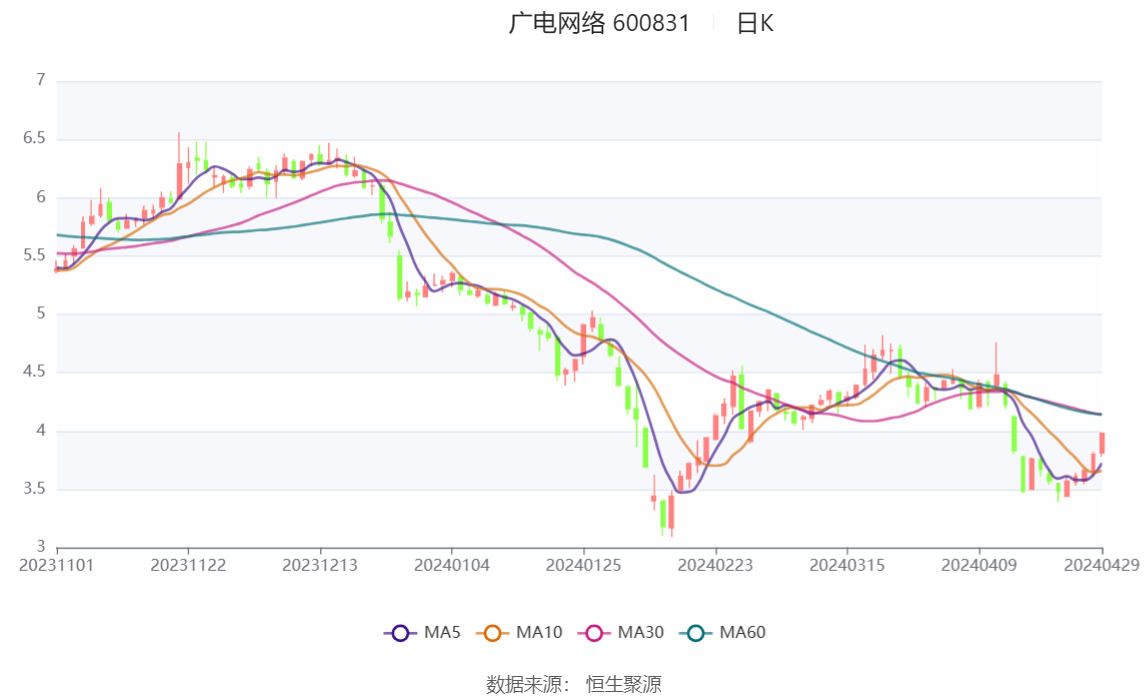
Task: Select the 日K chart period label
Action: [x=755, y=24]
